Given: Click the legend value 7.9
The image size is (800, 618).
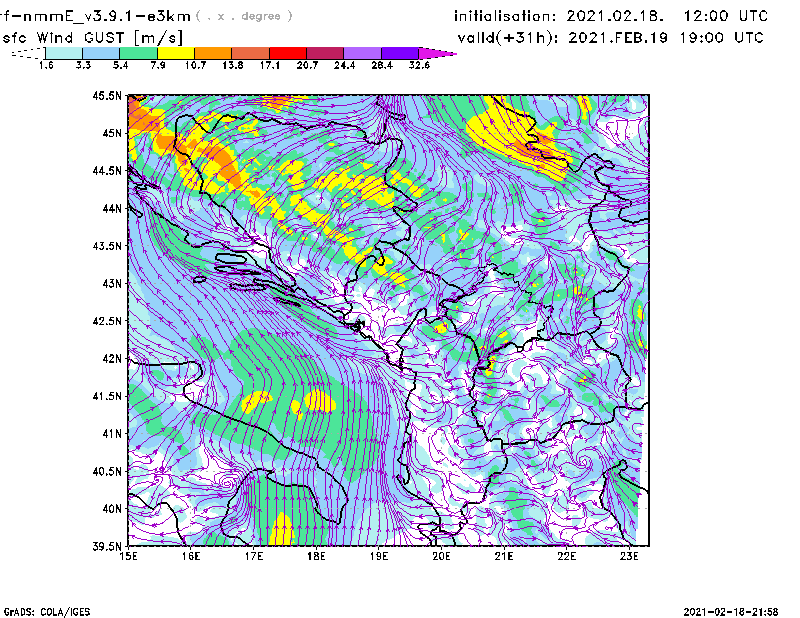Looking at the screenshot, I should [158, 65].
